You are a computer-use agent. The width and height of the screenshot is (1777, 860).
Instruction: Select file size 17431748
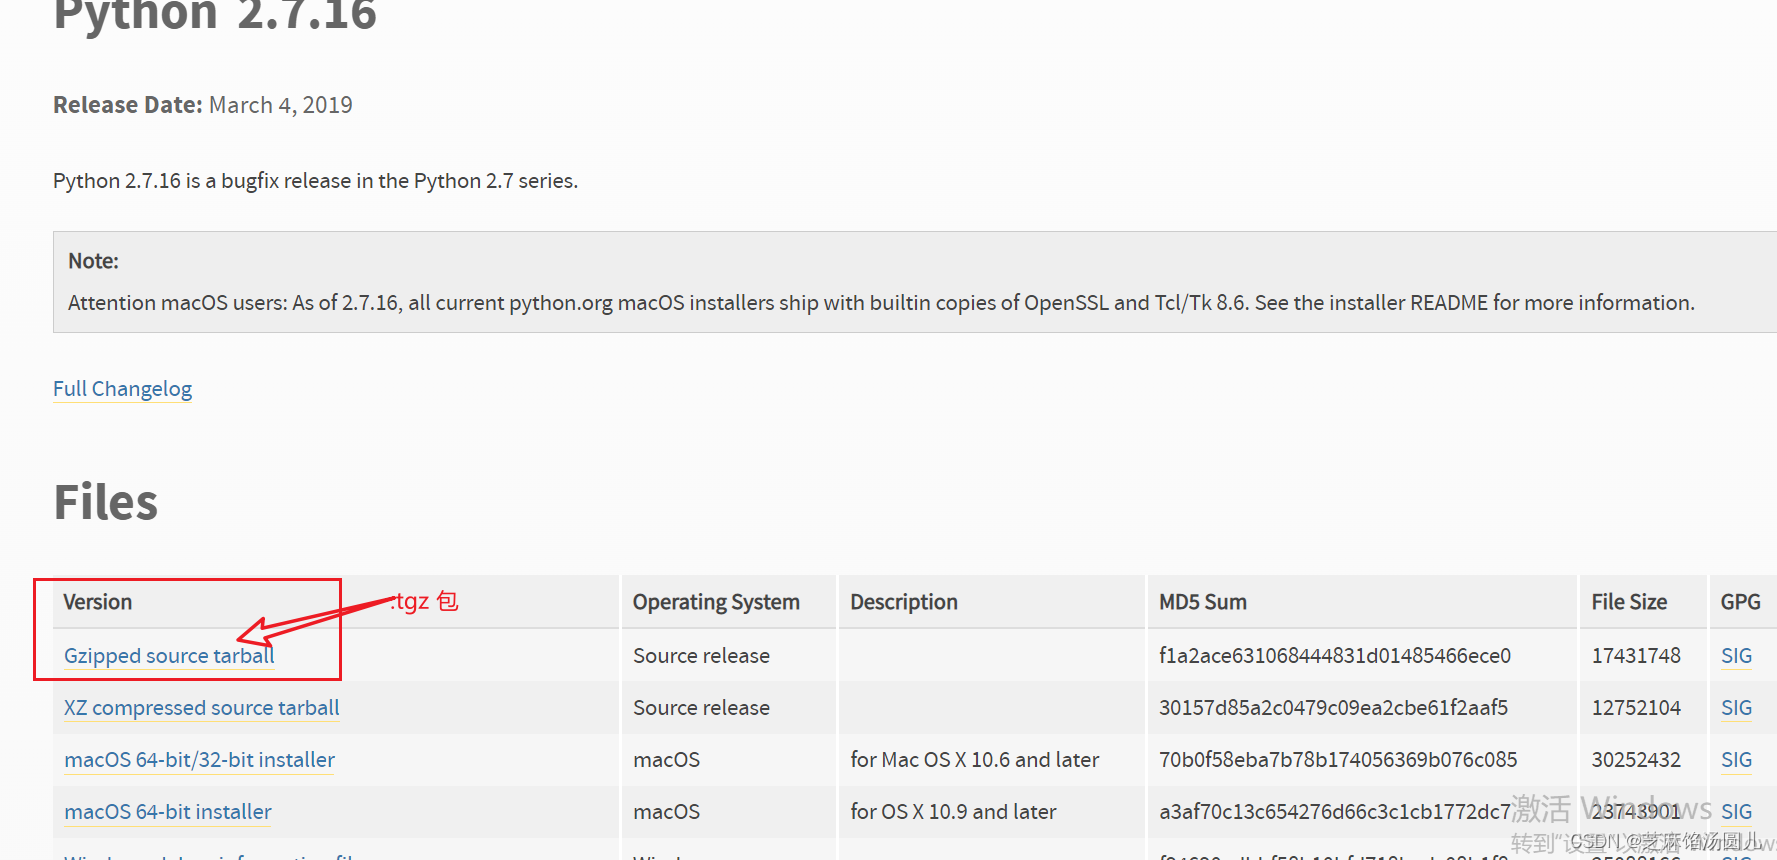pos(1636,656)
